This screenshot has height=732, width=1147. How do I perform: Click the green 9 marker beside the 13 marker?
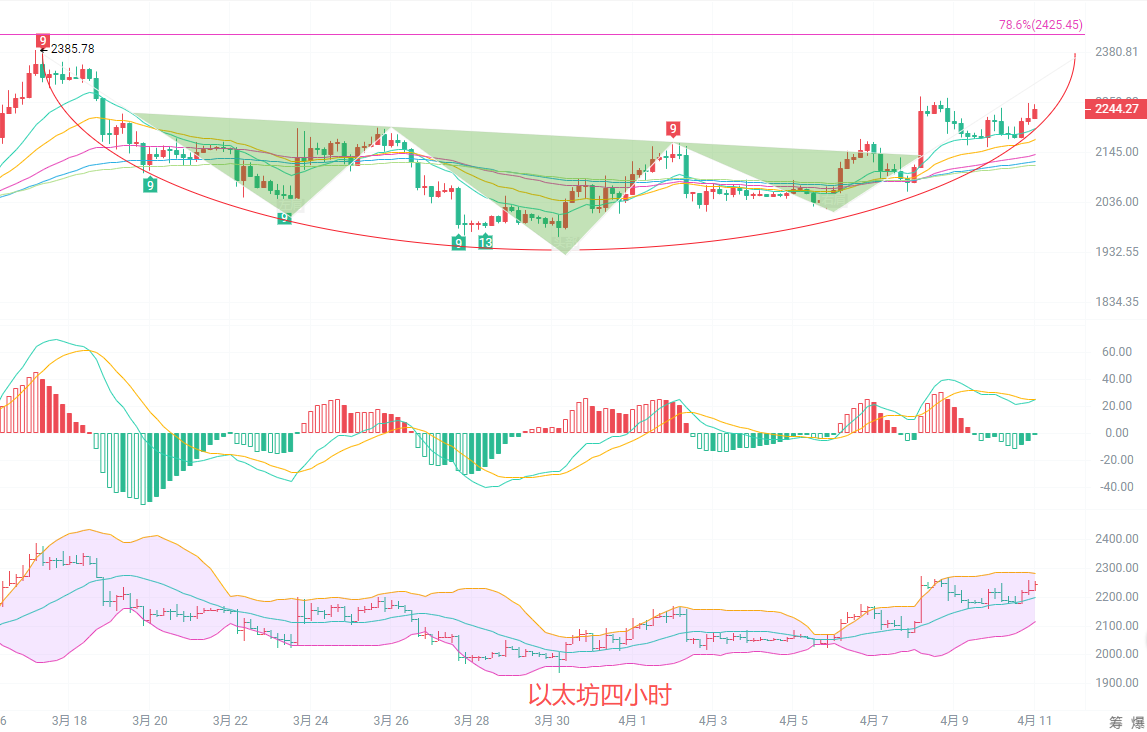[458, 242]
